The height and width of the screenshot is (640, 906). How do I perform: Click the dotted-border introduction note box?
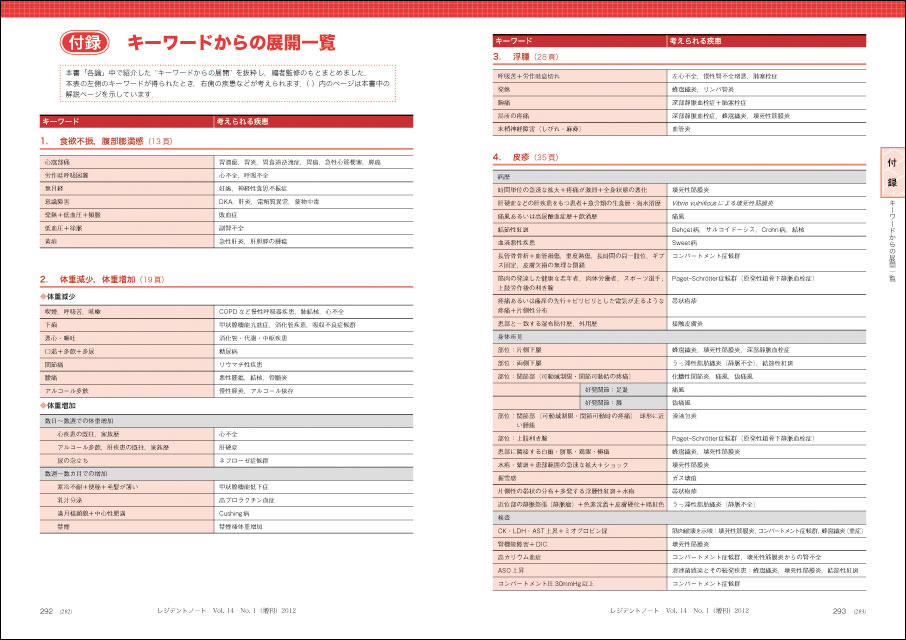pos(227,84)
